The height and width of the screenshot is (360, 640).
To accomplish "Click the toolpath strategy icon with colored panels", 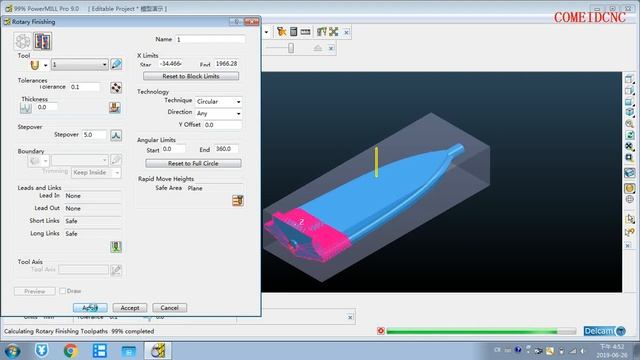I will [x=43, y=41].
